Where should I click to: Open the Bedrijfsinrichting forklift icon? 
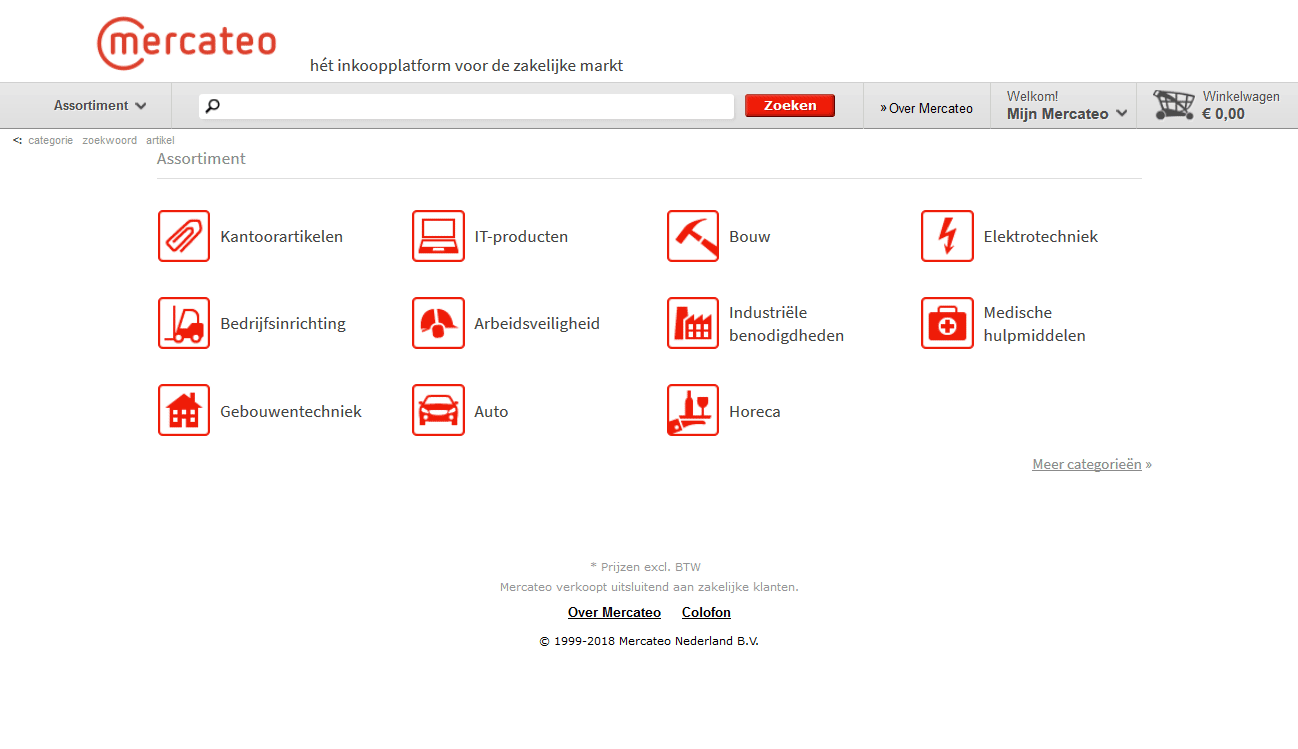(184, 323)
